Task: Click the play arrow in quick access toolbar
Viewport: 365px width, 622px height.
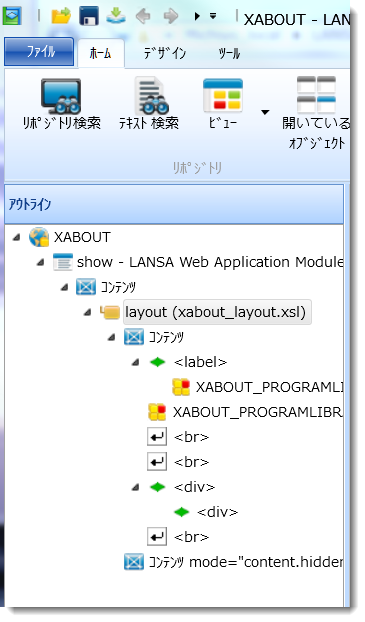Action: (x=196, y=16)
